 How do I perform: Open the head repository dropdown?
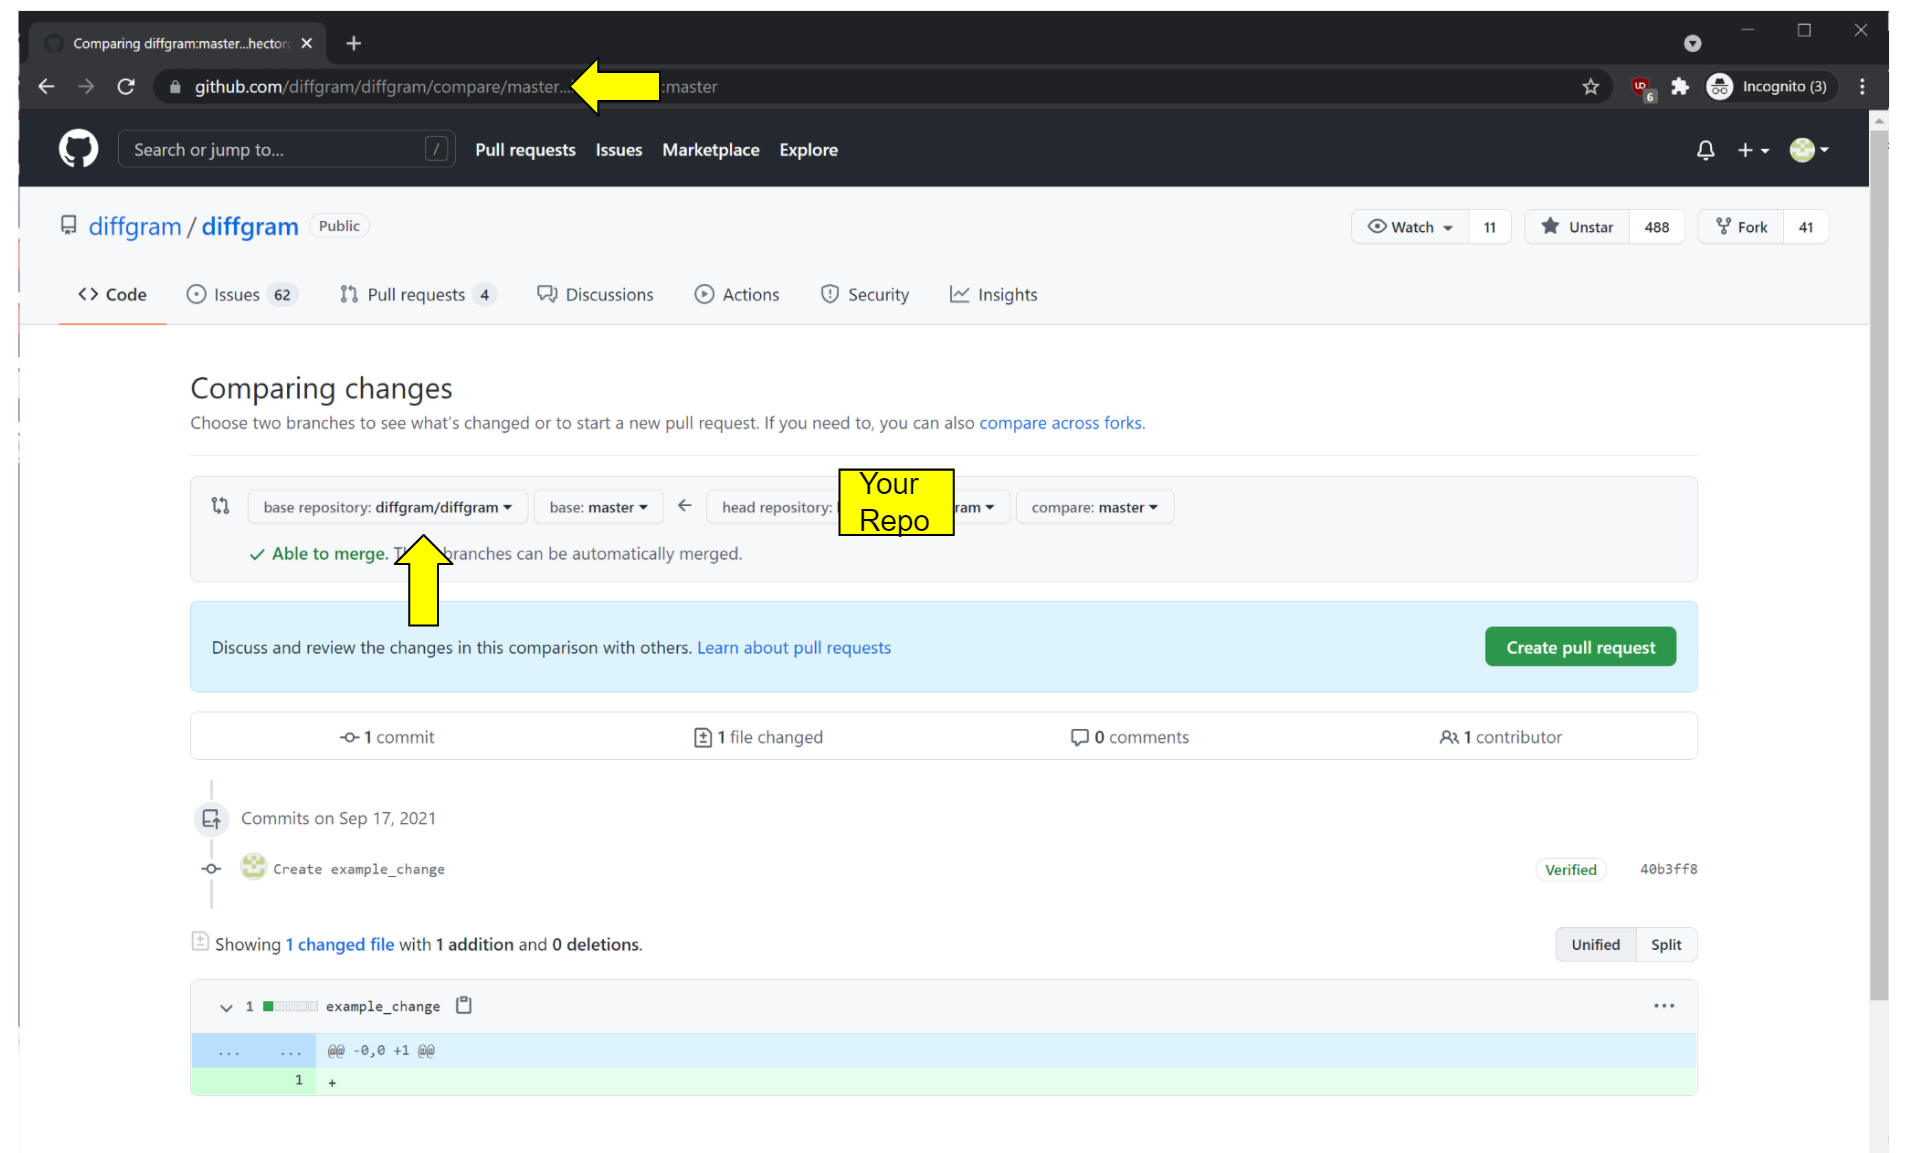[x=858, y=507]
